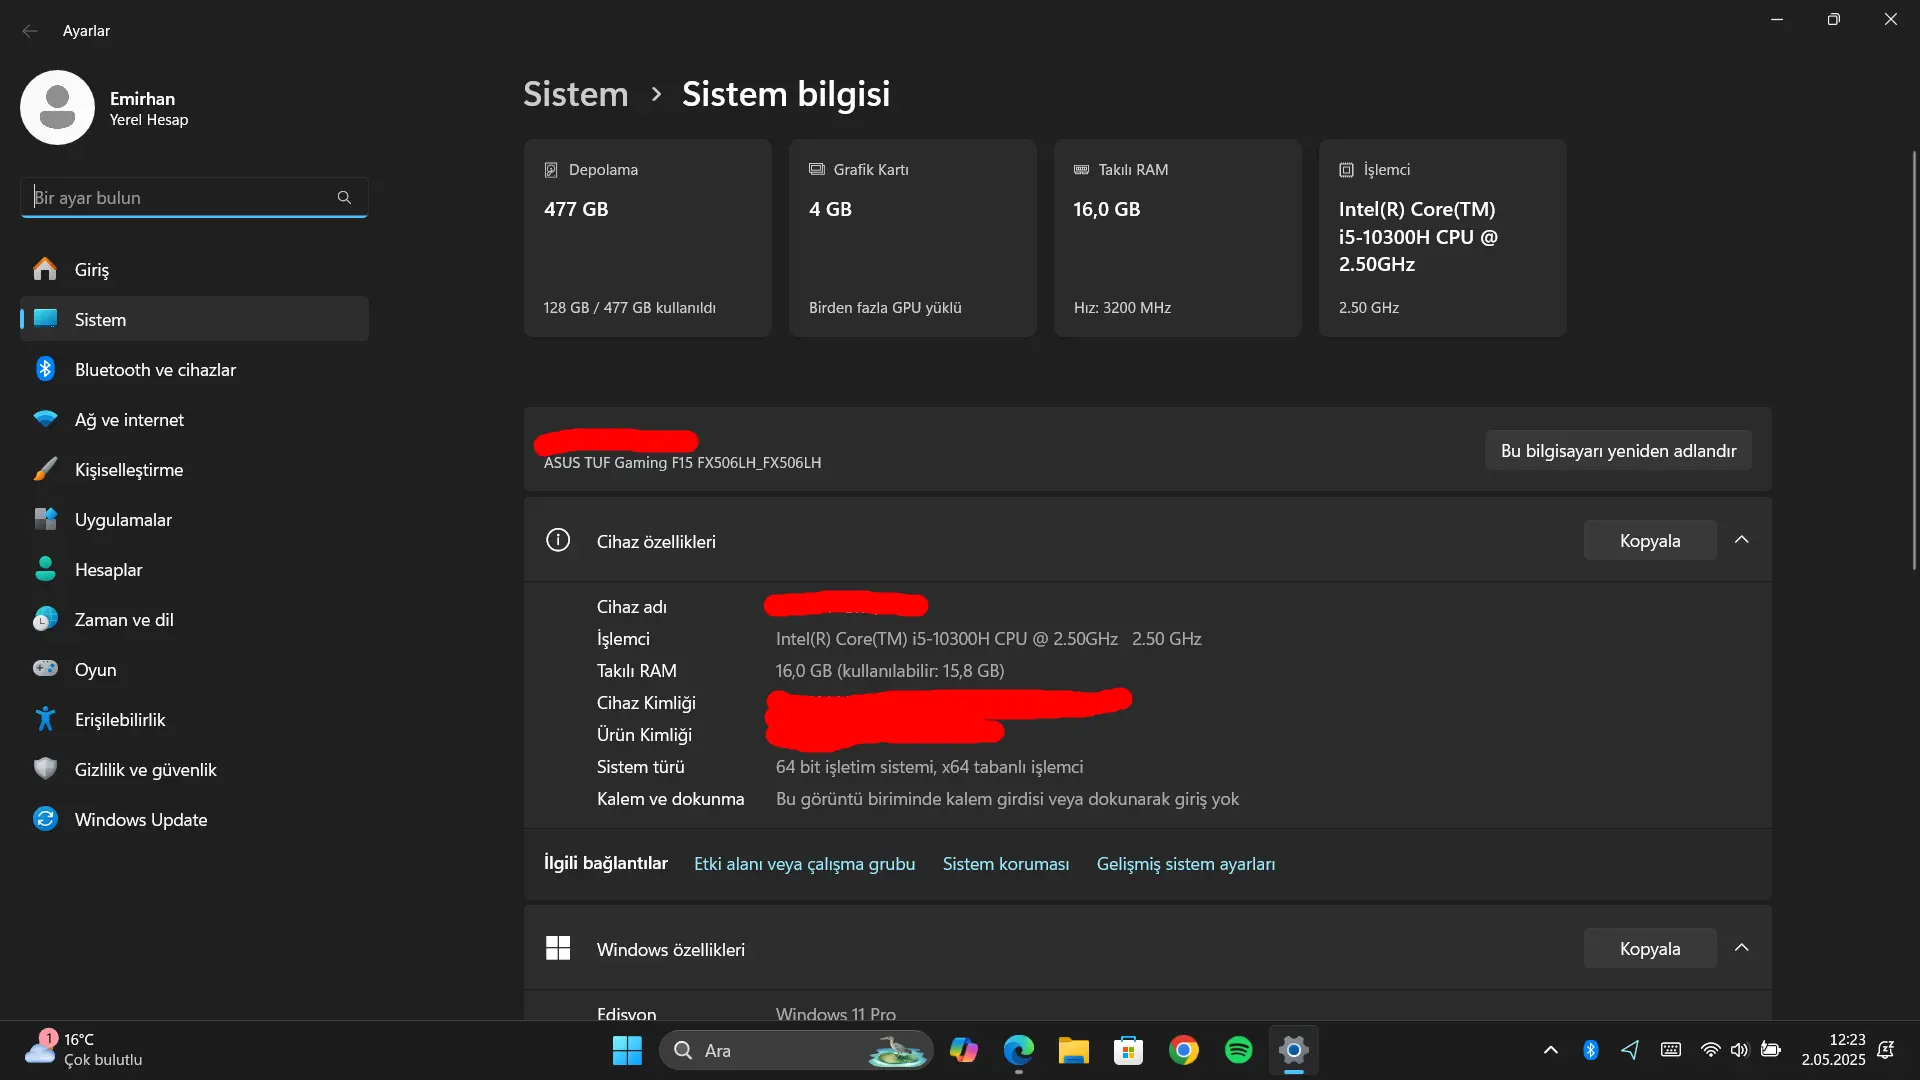This screenshot has height=1080, width=1920.
Task: Open File Explorer from the taskbar
Action: [1074, 1050]
